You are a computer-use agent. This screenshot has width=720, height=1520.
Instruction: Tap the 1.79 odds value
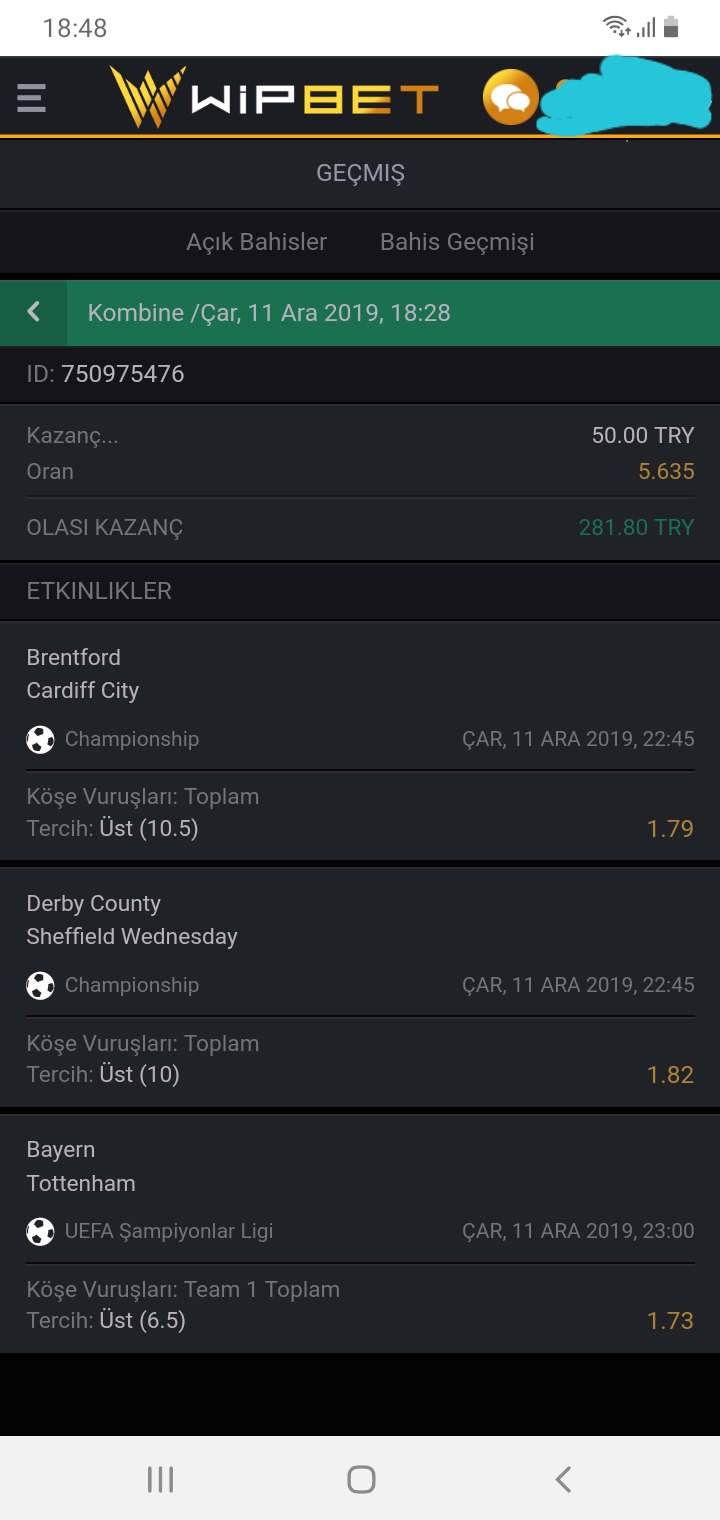670,829
